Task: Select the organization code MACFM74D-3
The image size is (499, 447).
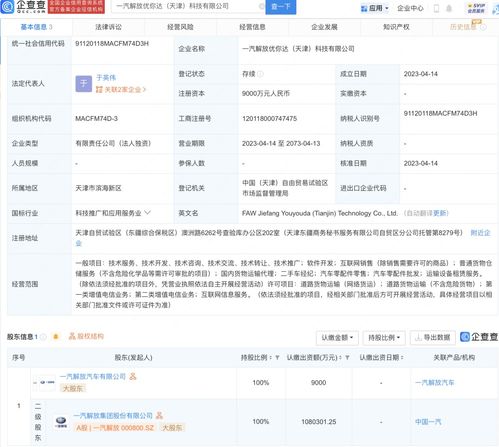Action: point(96,118)
